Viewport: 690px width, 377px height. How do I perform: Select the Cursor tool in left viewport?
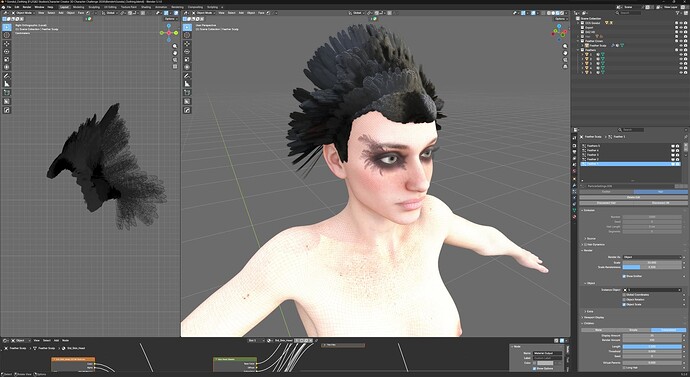(x=7, y=35)
